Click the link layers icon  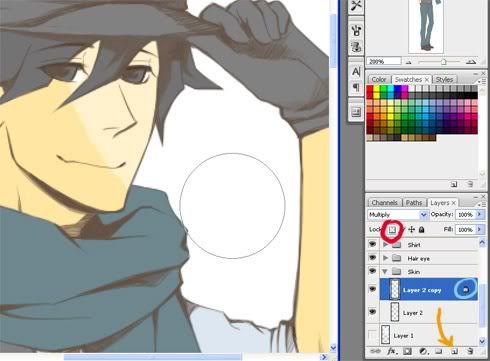click(x=375, y=351)
